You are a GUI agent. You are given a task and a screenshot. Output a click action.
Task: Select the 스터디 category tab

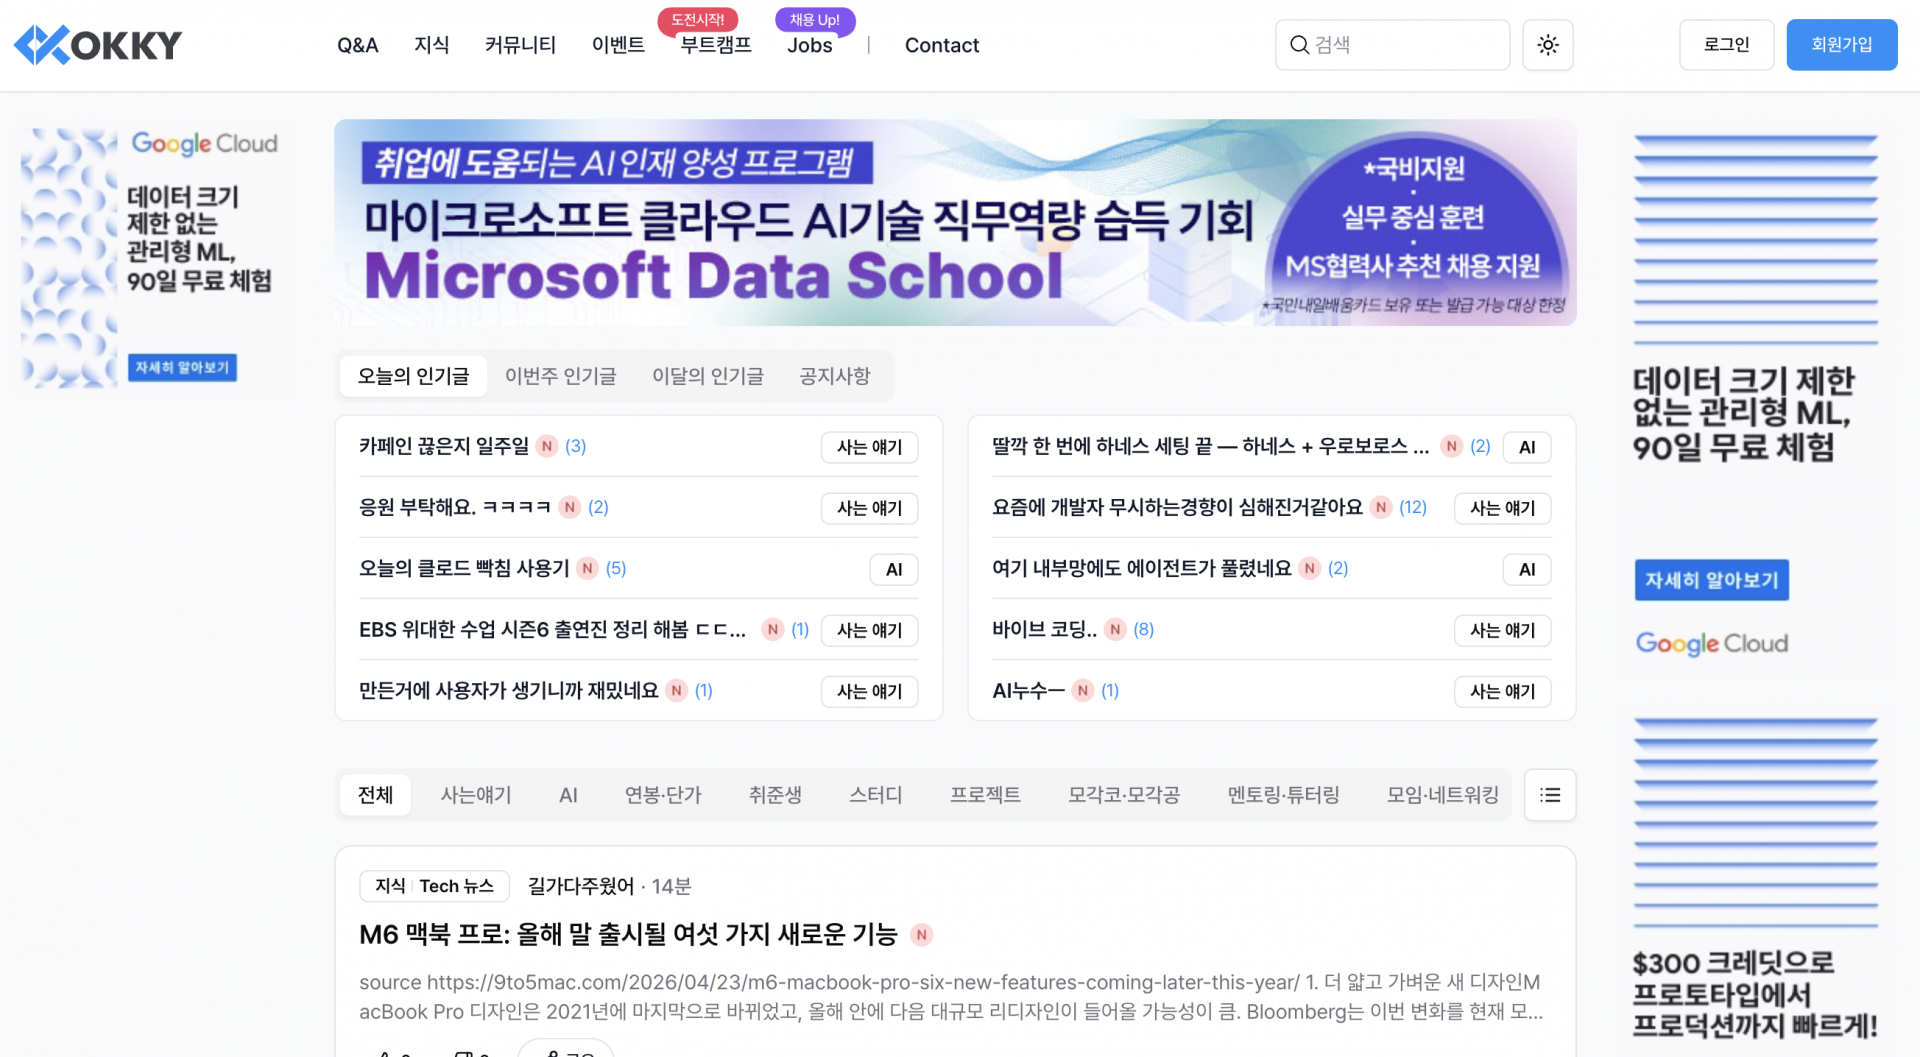[x=875, y=795]
